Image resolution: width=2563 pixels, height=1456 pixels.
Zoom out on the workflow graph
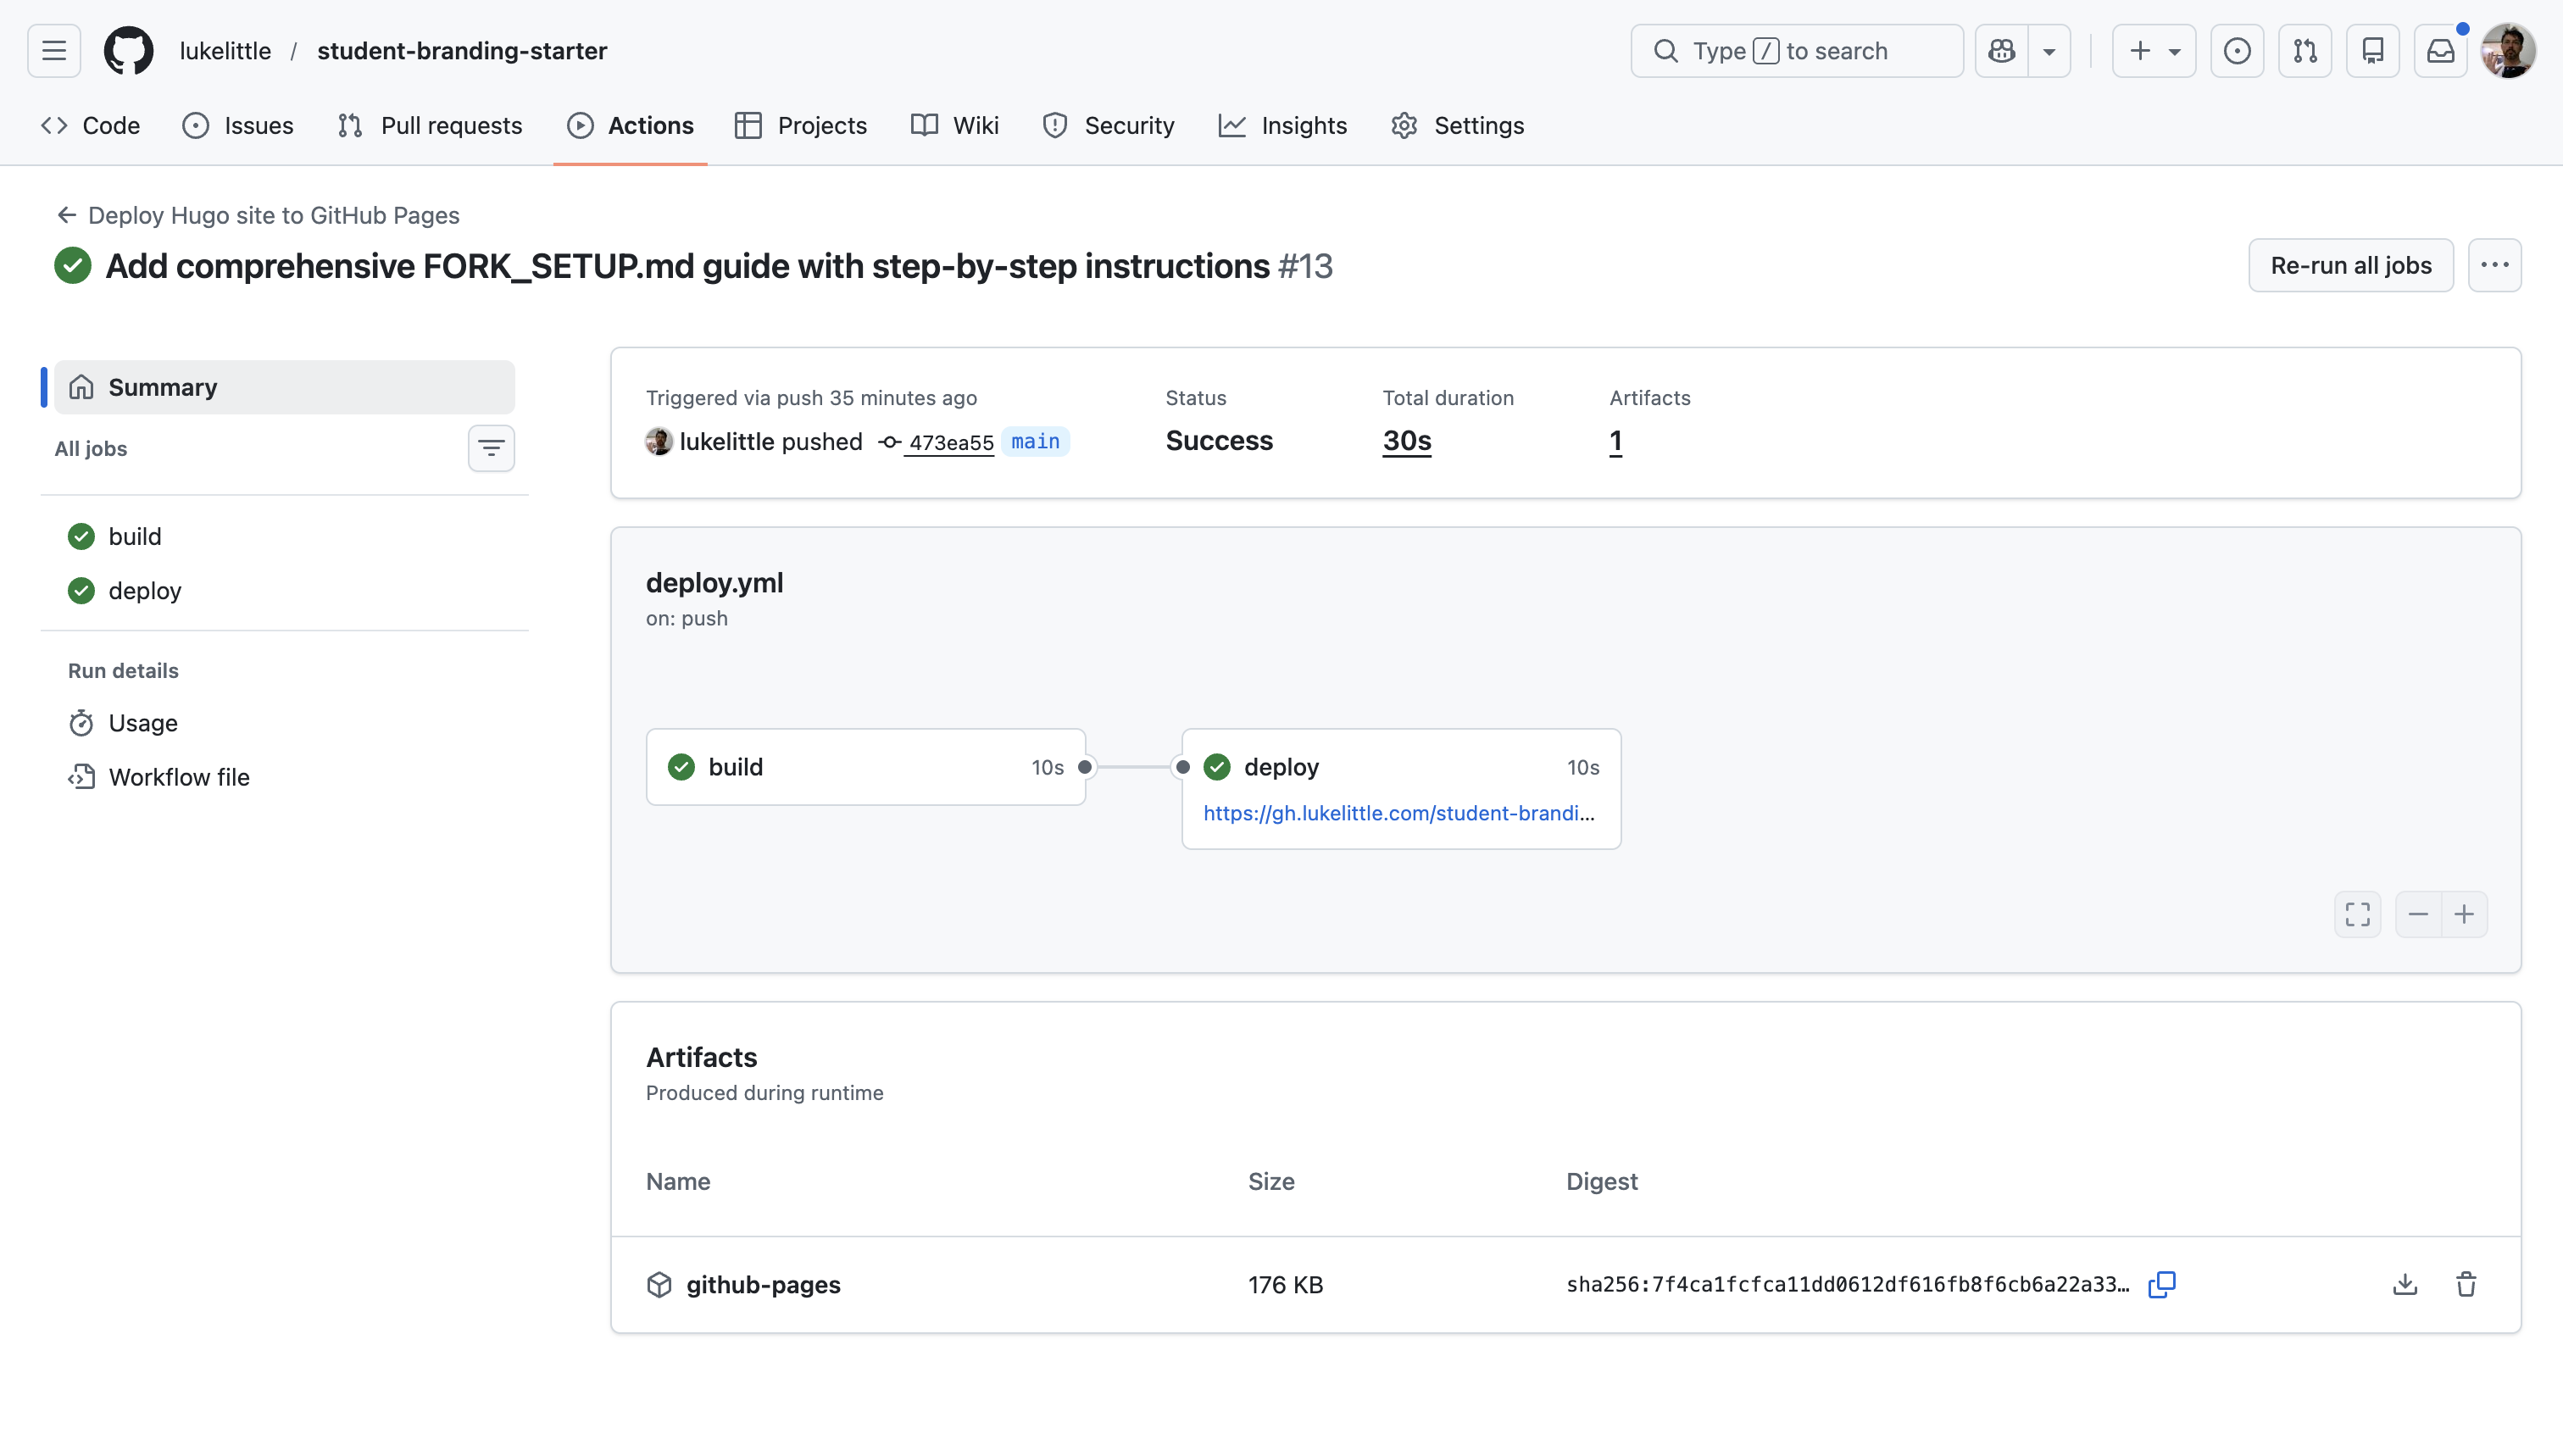coord(2417,914)
